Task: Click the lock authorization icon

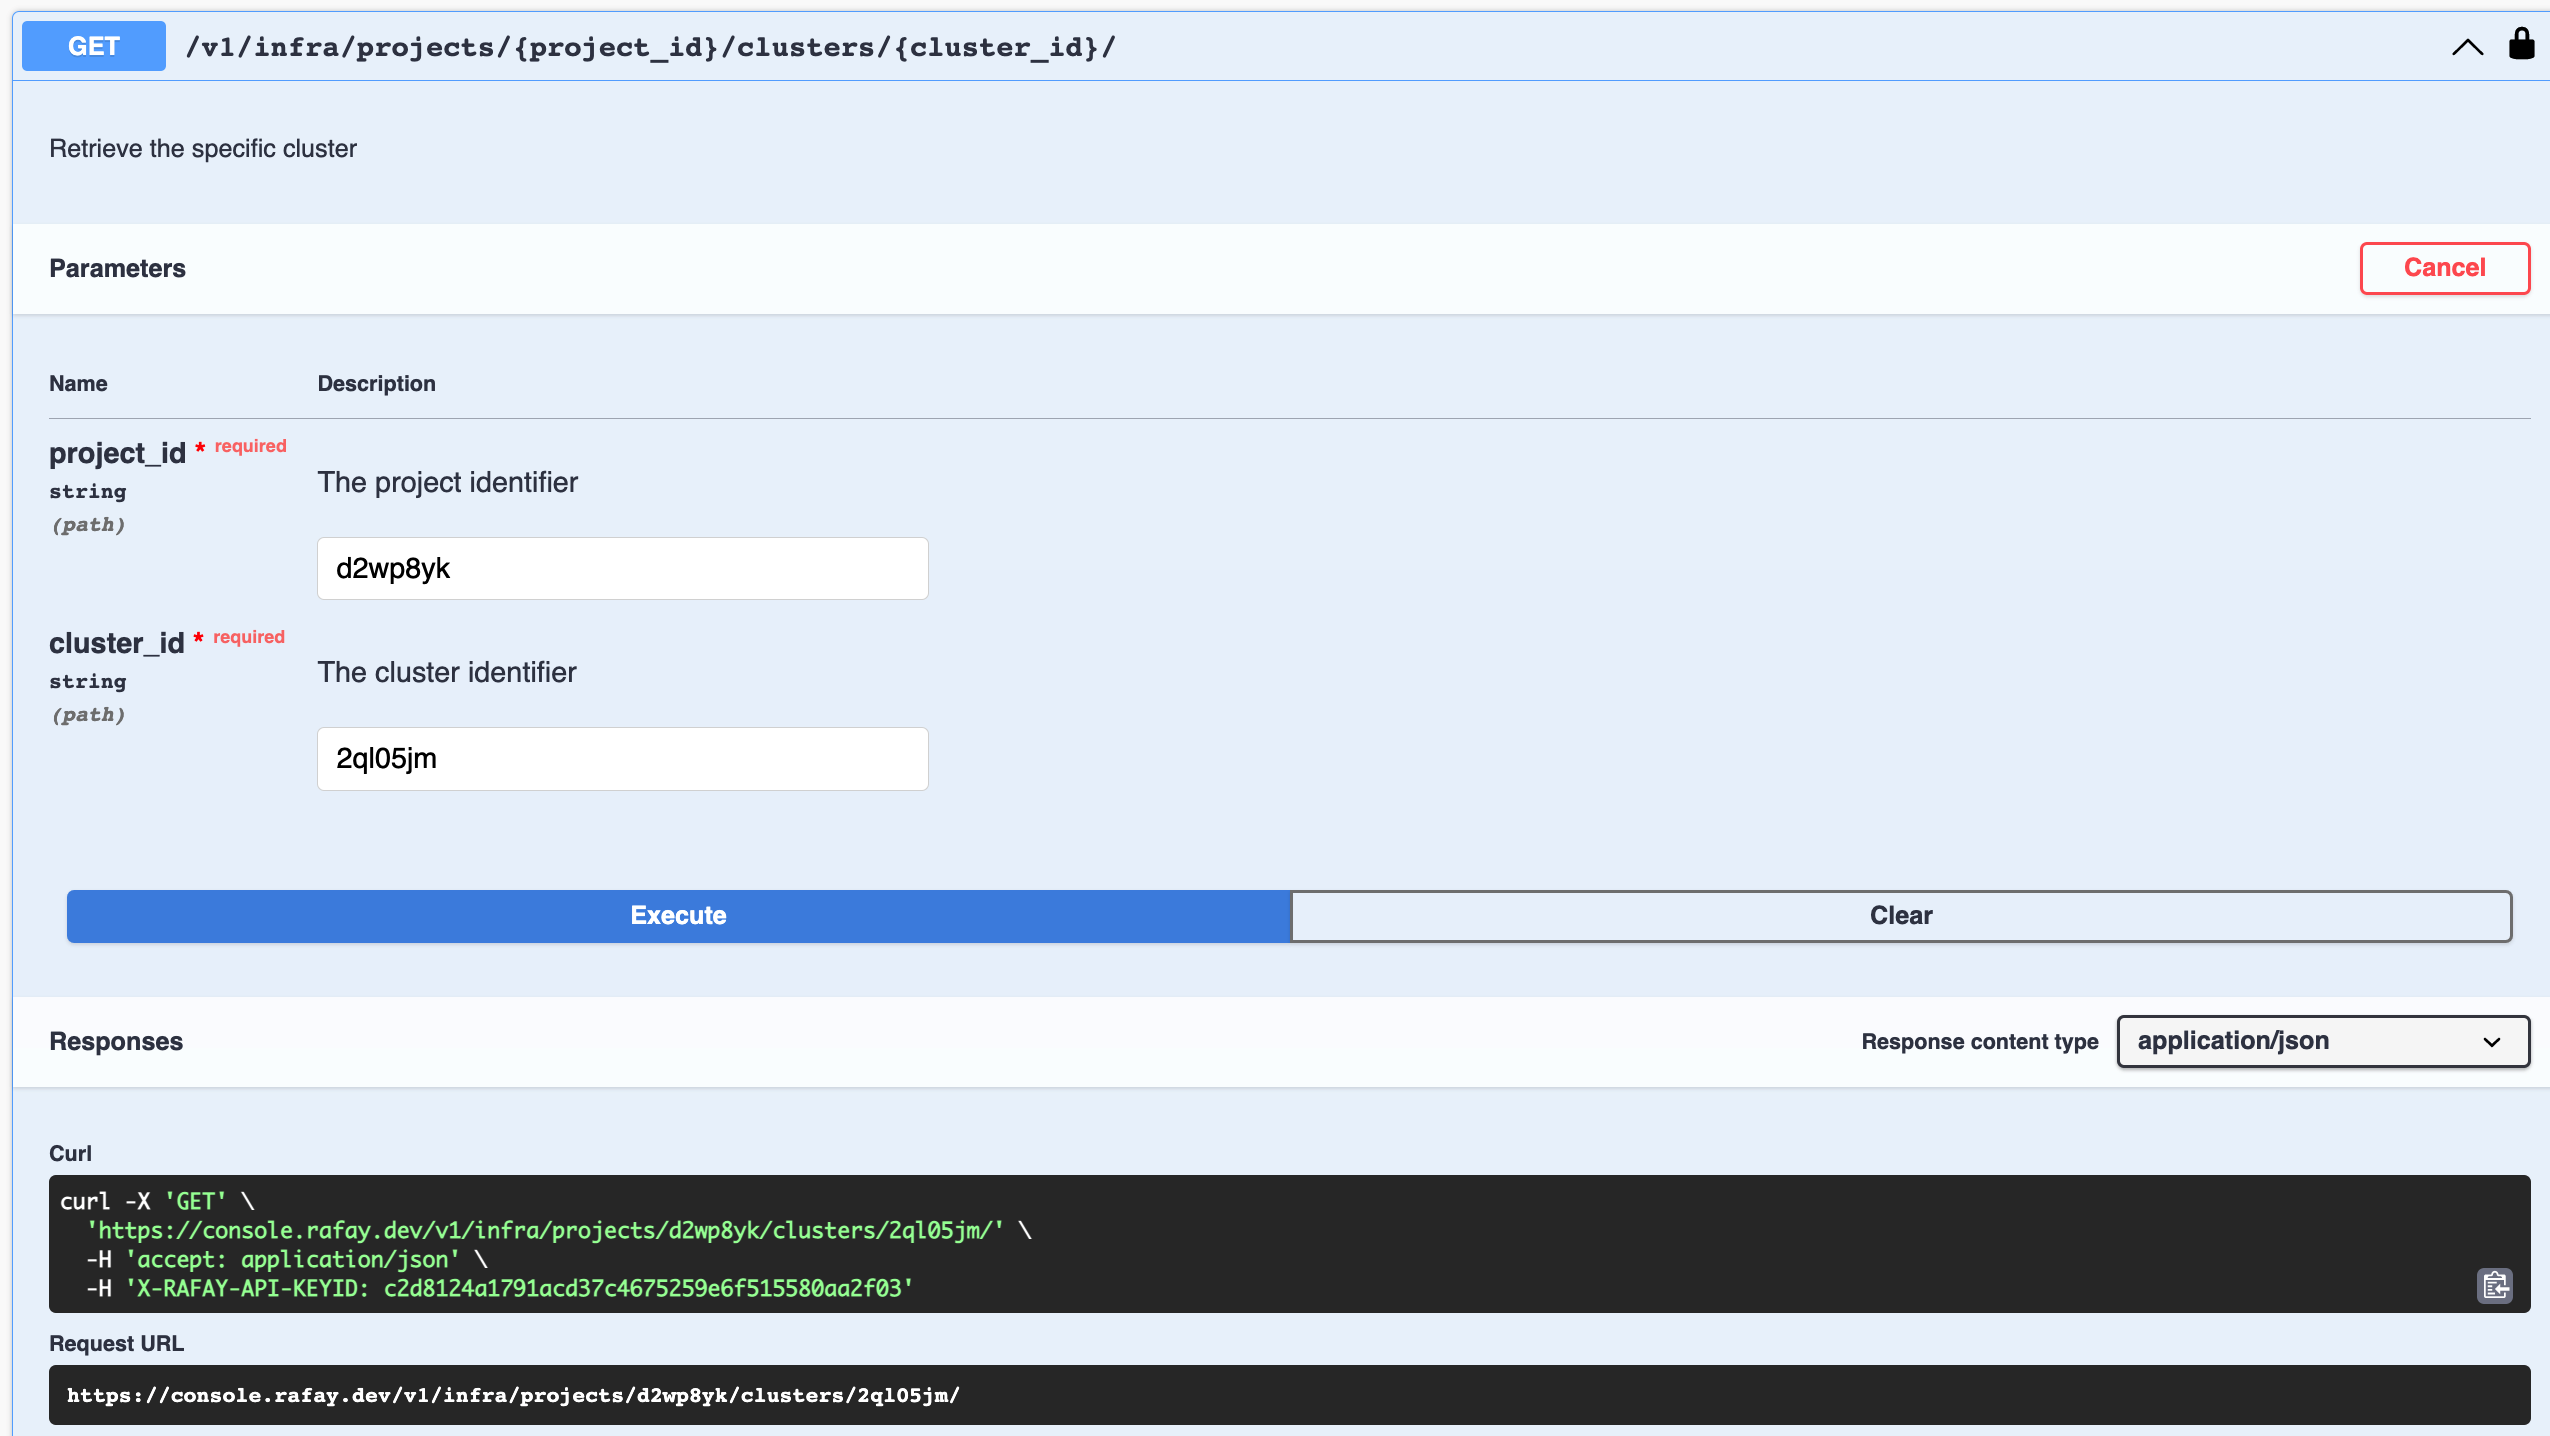Action: click(x=2521, y=44)
